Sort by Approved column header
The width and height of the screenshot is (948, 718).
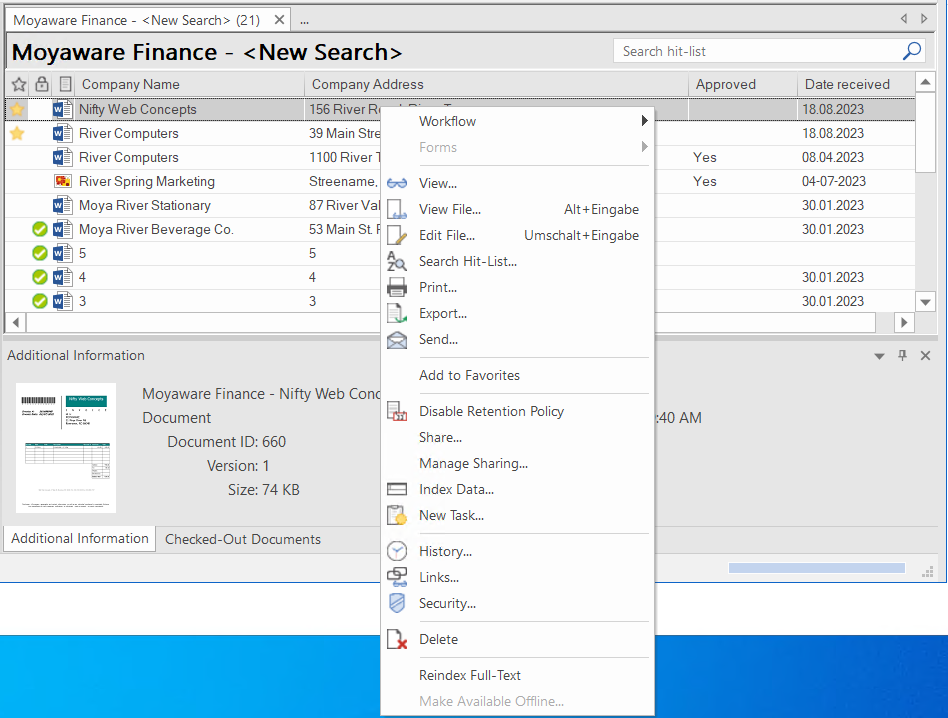(743, 84)
